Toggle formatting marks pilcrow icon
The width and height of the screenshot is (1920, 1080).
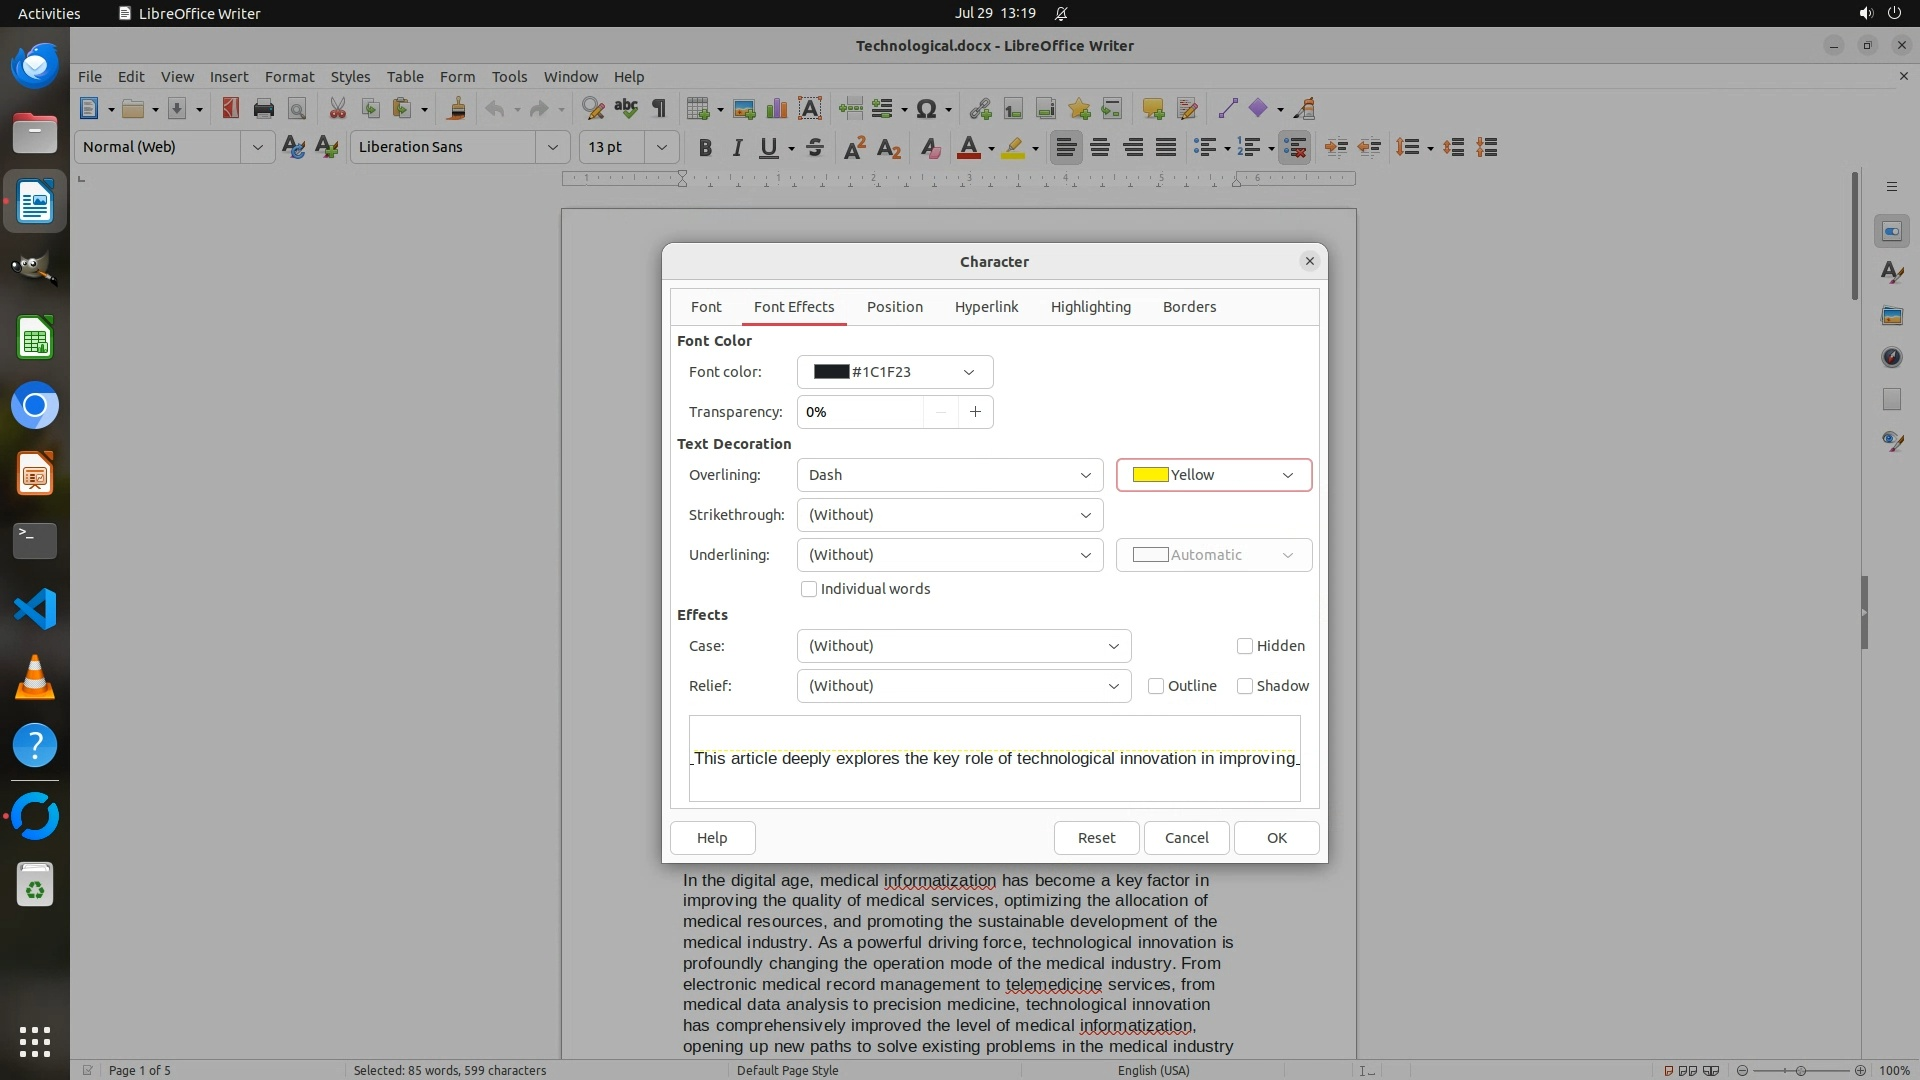coord(659,109)
